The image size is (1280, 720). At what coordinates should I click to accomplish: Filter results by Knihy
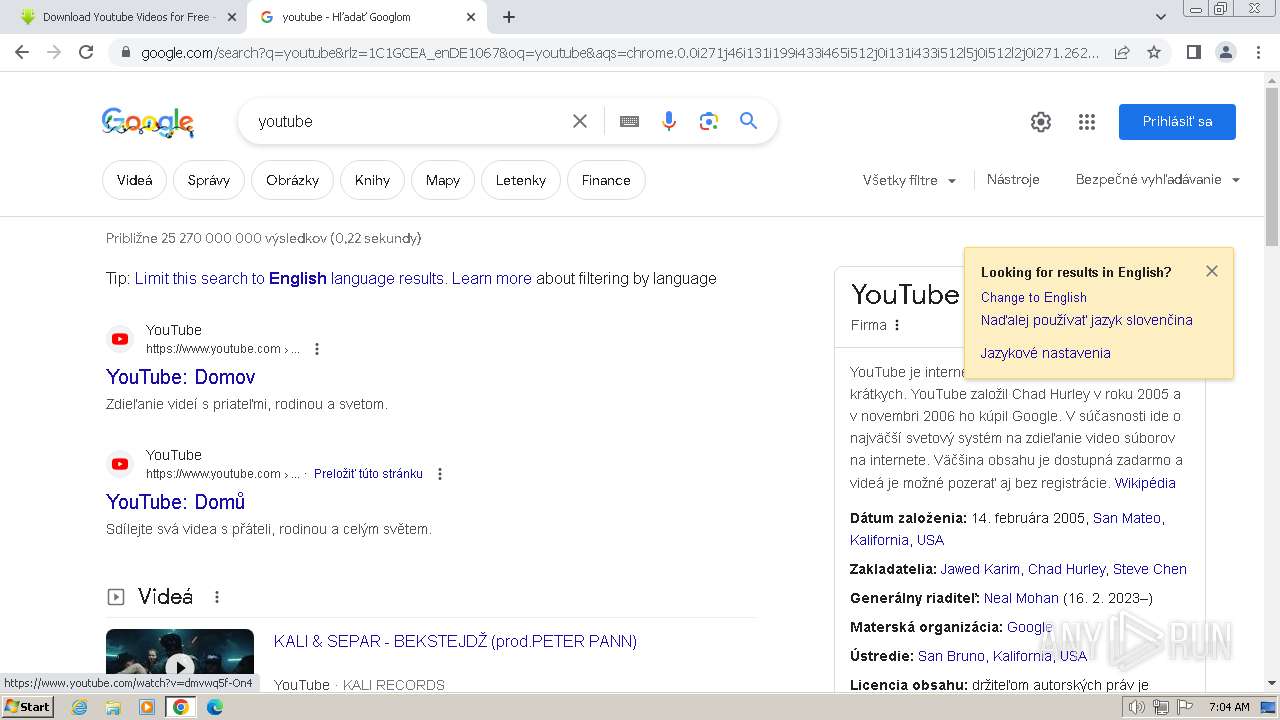[372, 180]
